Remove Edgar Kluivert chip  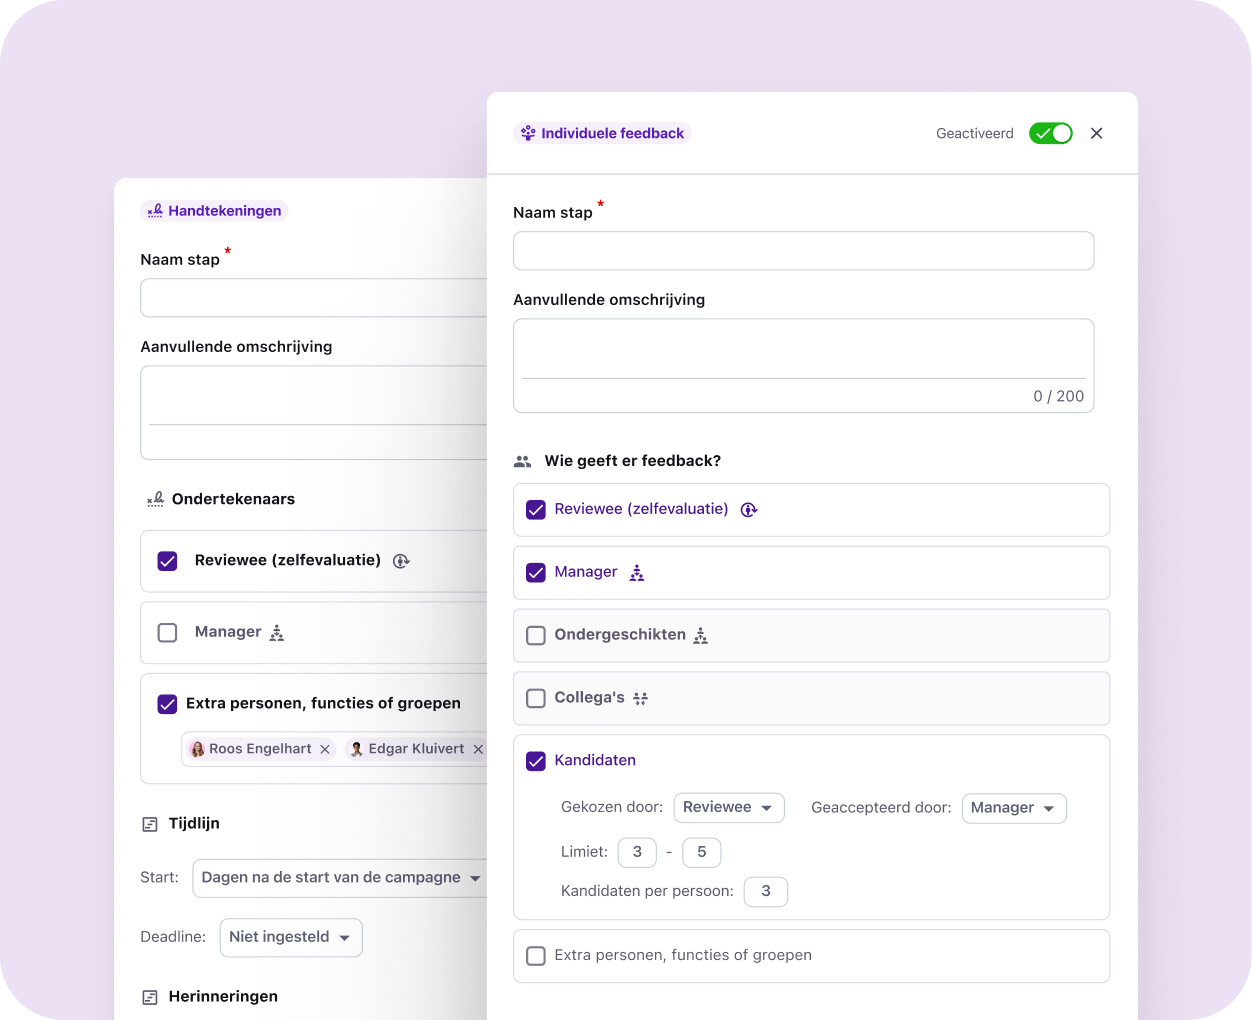coord(478,749)
